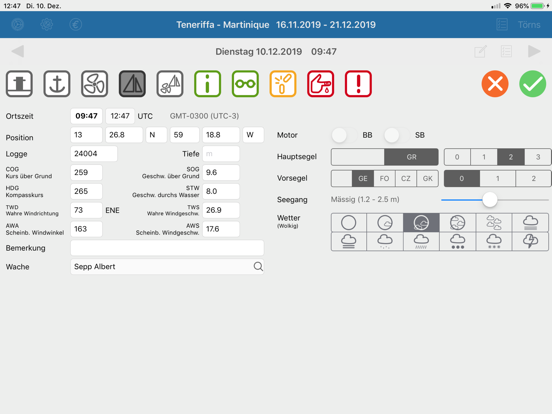Select the mostly cloudy weather icon

click(457, 222)
